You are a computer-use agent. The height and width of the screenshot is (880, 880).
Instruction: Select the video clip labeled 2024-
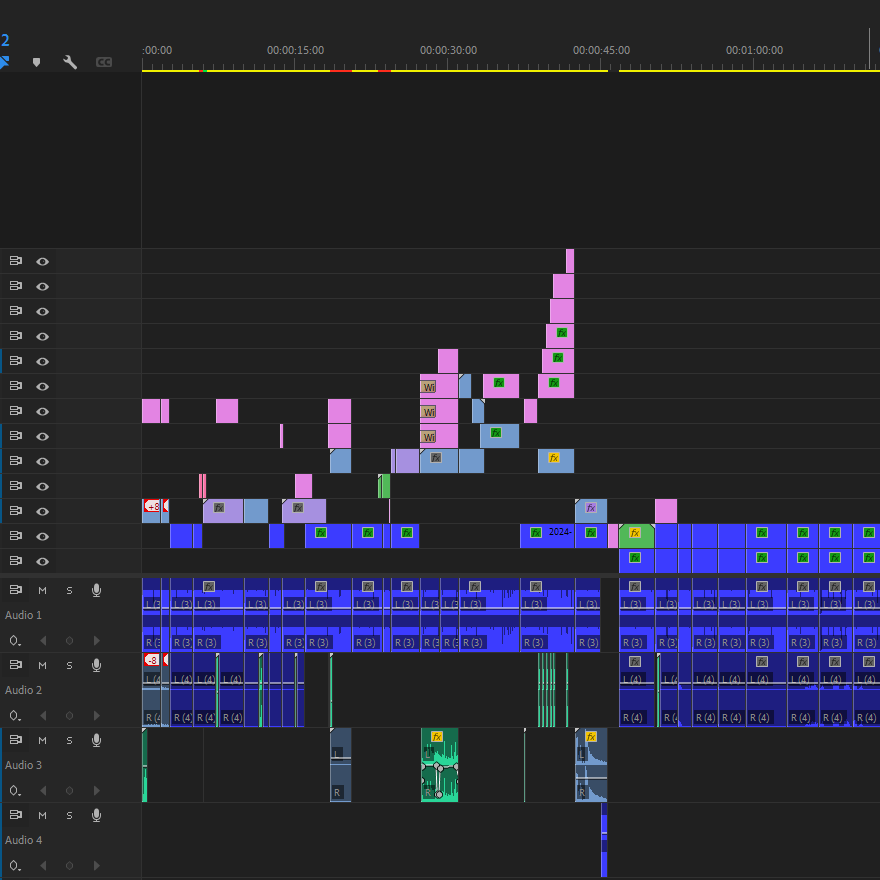pyautogui.click(x=547, y=536)
